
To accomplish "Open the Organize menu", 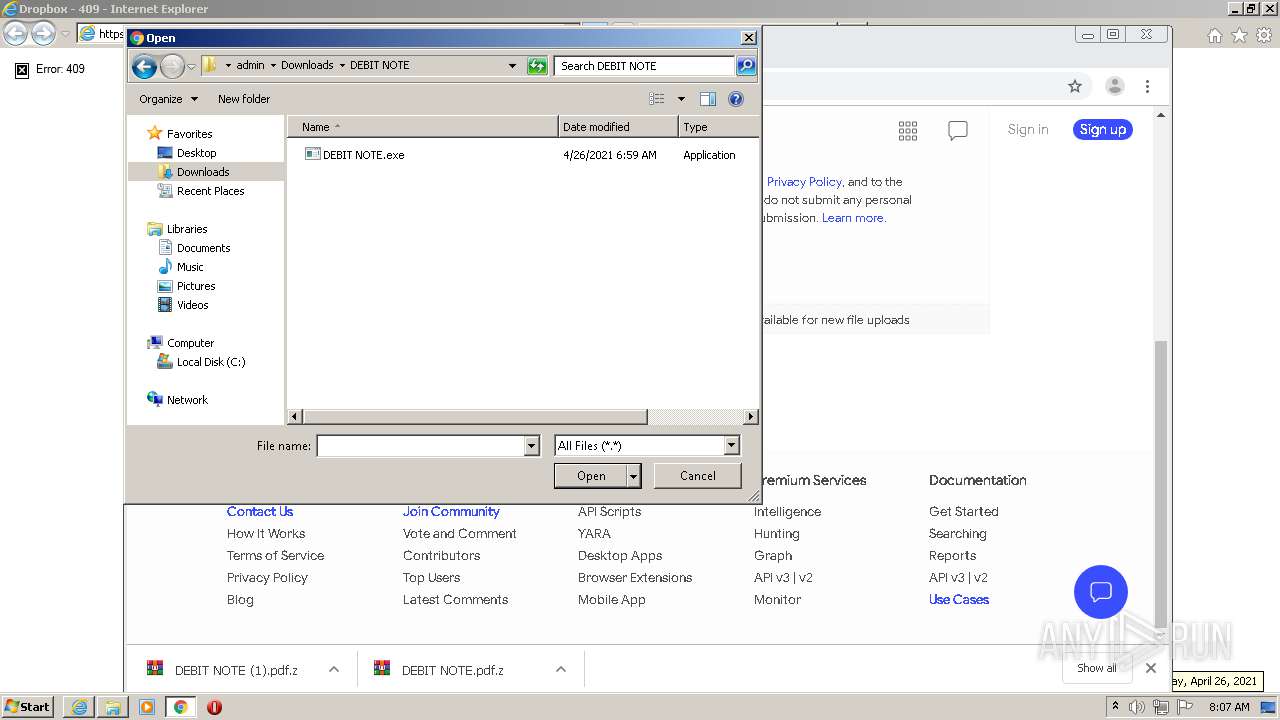I will 168,99.
